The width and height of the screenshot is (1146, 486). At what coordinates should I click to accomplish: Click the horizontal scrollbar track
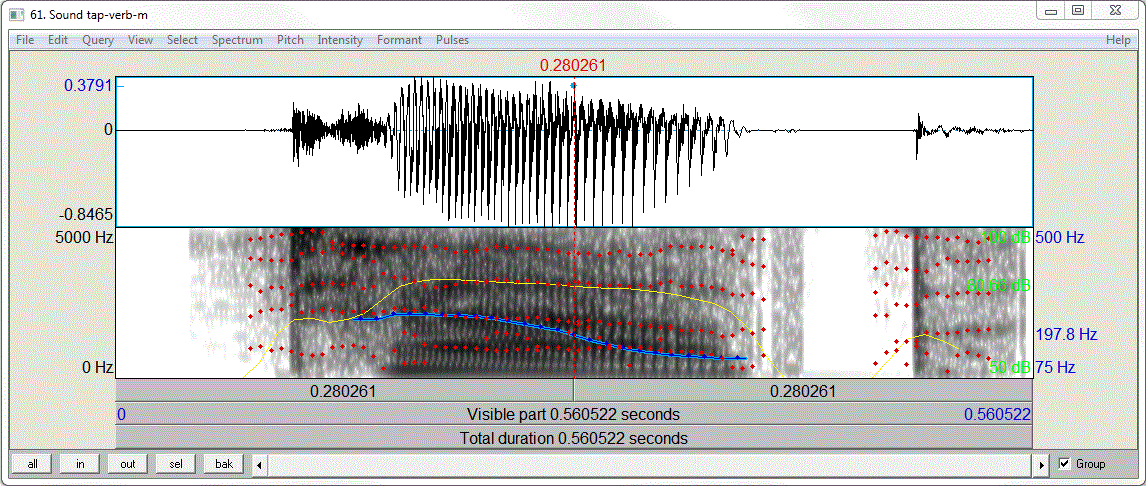(x=650, y=464)
